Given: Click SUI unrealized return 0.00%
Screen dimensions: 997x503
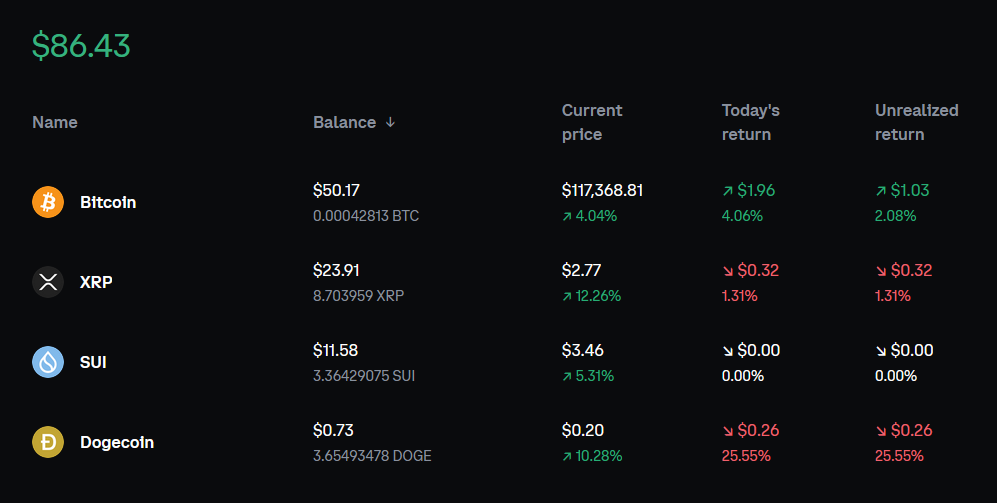Looking at the screenshot, I should pyautogui.click(x=896, y=376).
